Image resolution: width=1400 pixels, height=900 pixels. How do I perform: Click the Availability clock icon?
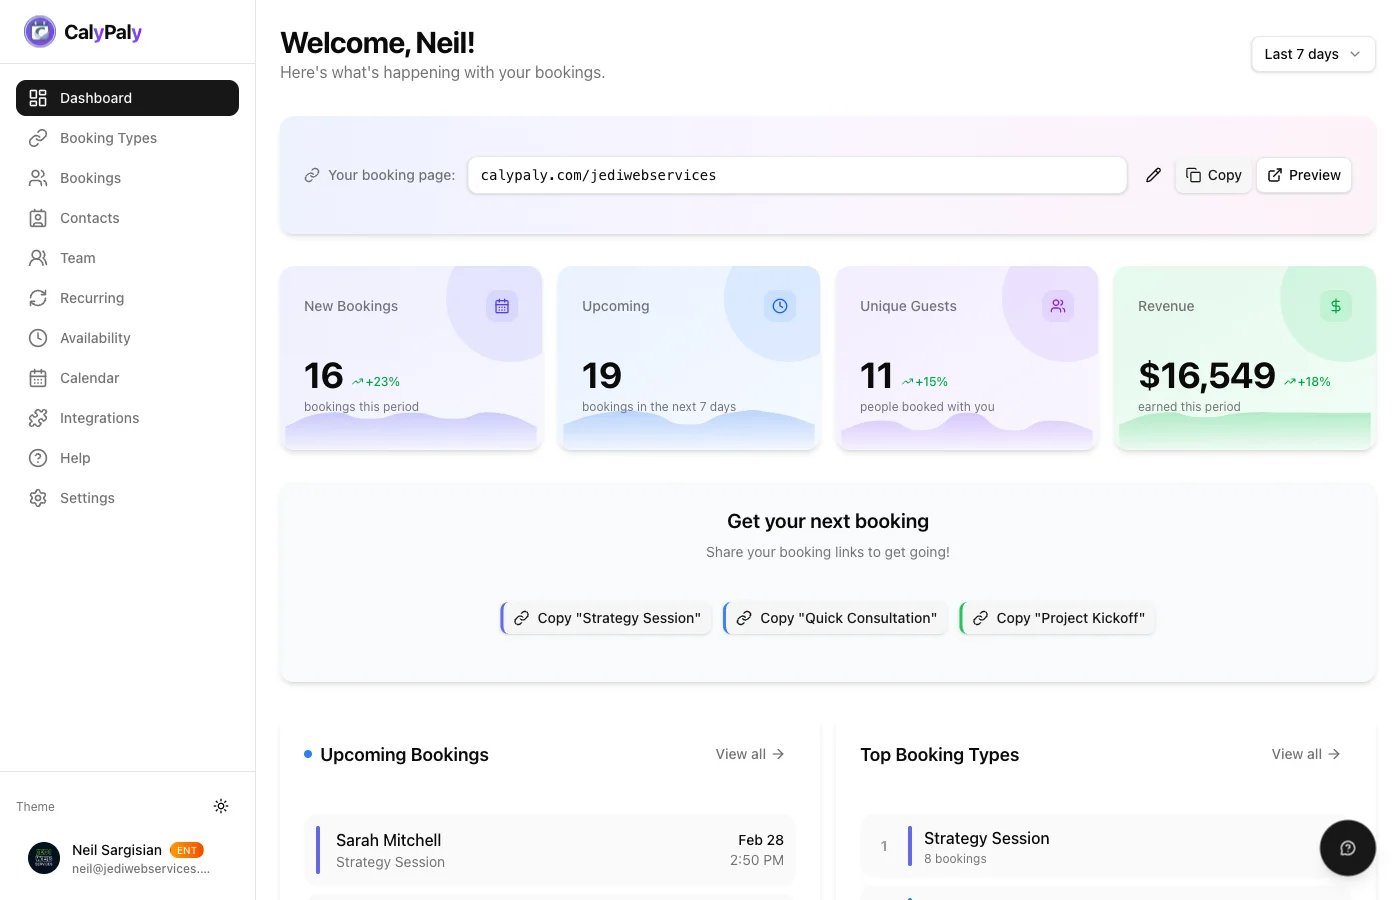38,338
